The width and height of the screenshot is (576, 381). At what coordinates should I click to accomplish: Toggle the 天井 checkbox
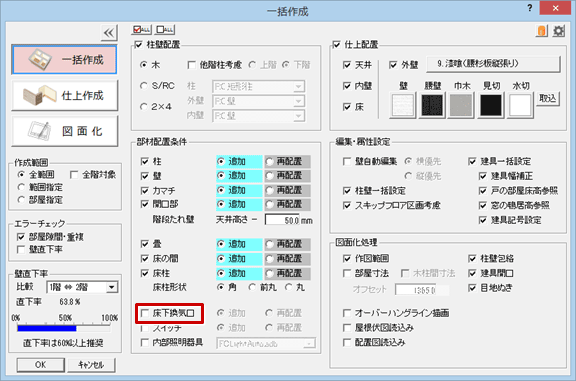click(346, 65)
